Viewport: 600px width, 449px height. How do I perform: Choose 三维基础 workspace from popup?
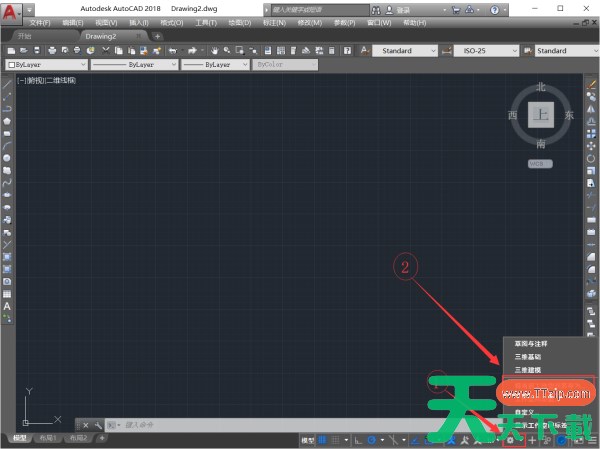[x=528, y=357]
